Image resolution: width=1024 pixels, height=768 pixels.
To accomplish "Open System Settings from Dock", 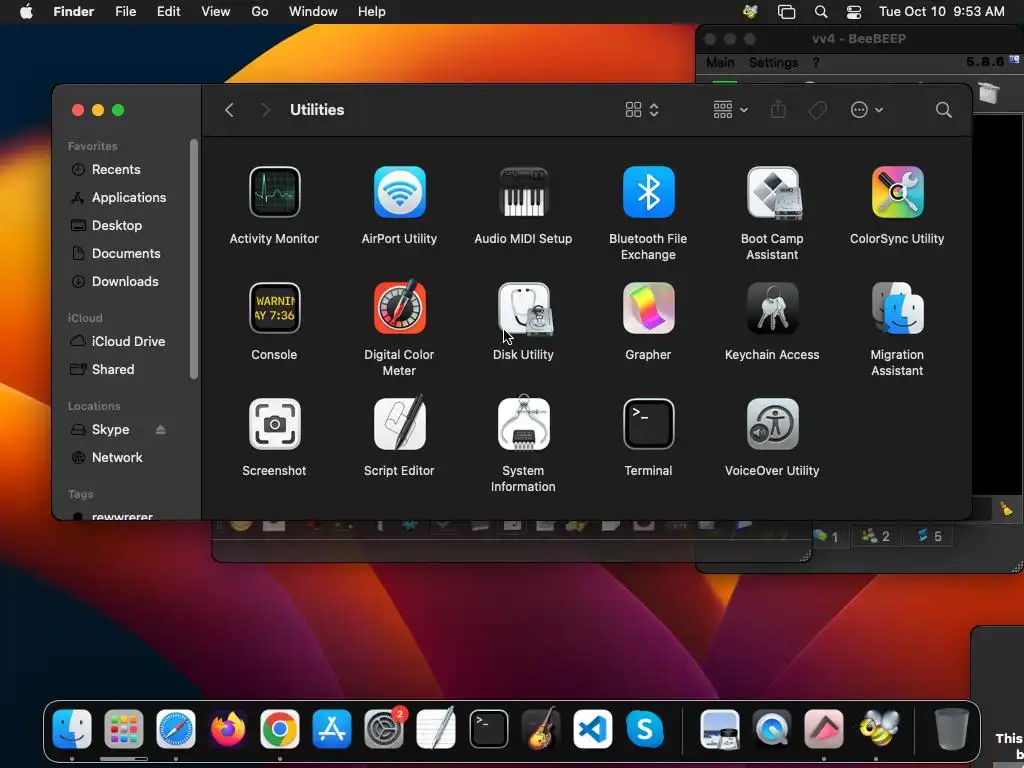I will (x=384, y=728).
